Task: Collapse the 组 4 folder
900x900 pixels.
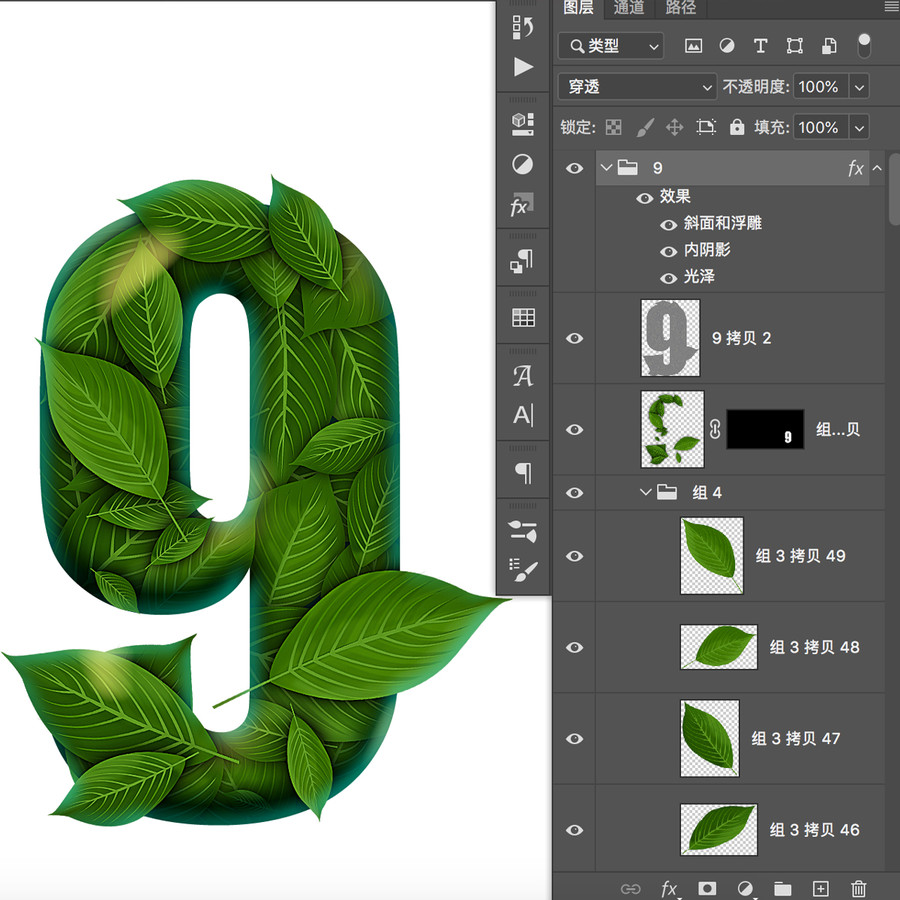Action: coord(646,492)
